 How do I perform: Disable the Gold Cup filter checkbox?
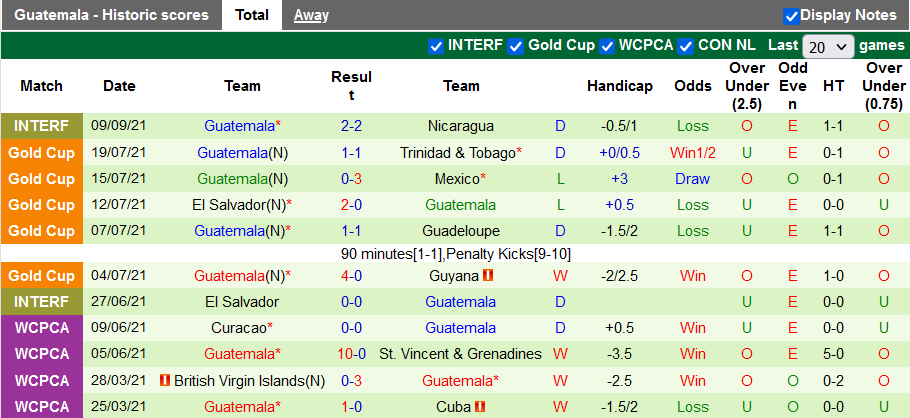[516, 46]
